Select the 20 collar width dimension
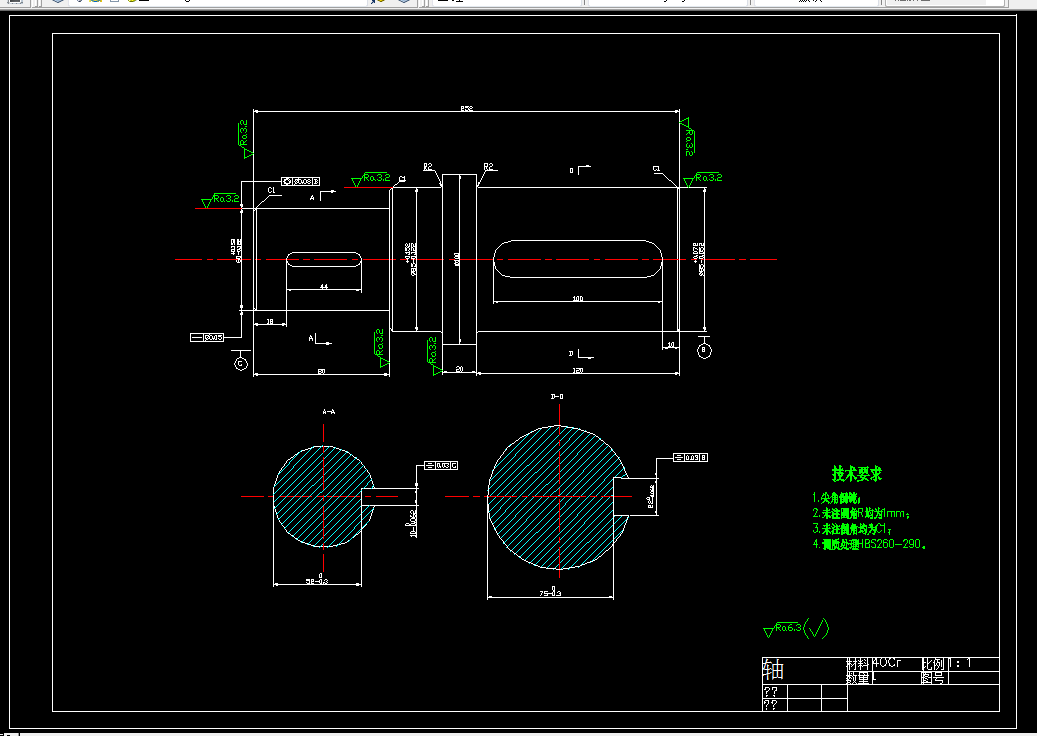The height and width of the screenshot is (736, 1037). 460,369
